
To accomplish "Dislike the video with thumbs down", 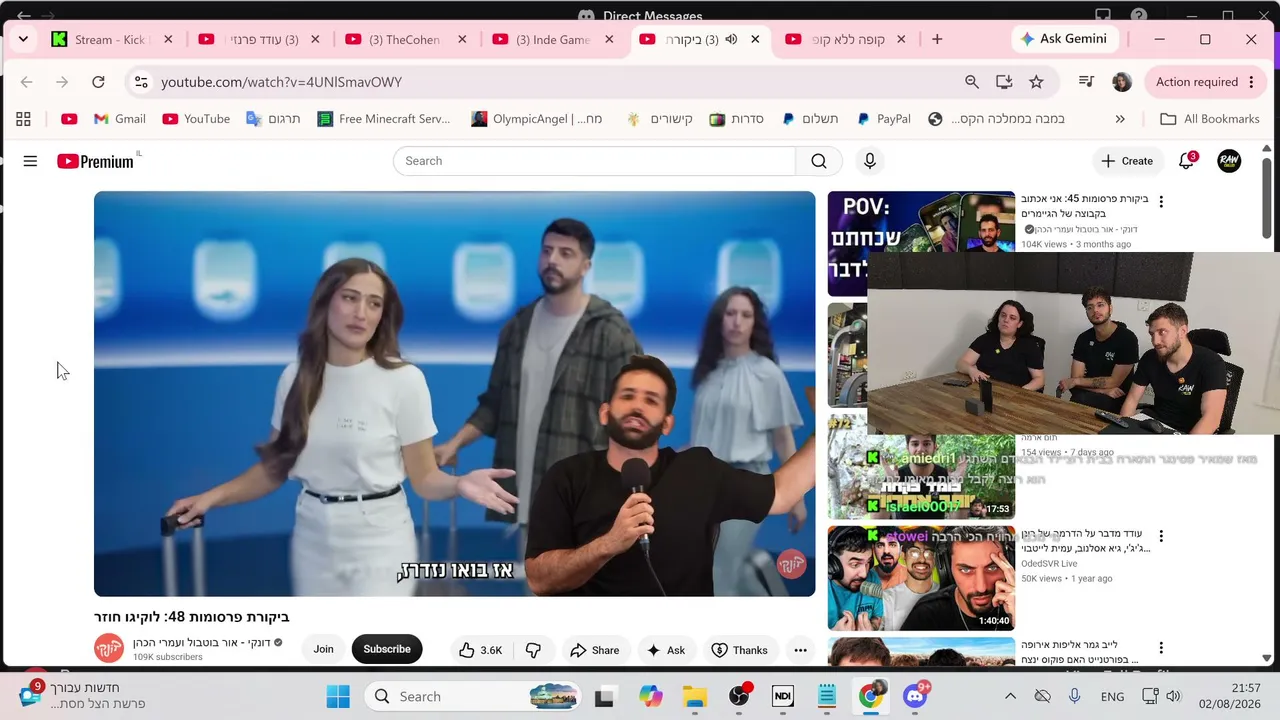I will (x=533, y=650).
